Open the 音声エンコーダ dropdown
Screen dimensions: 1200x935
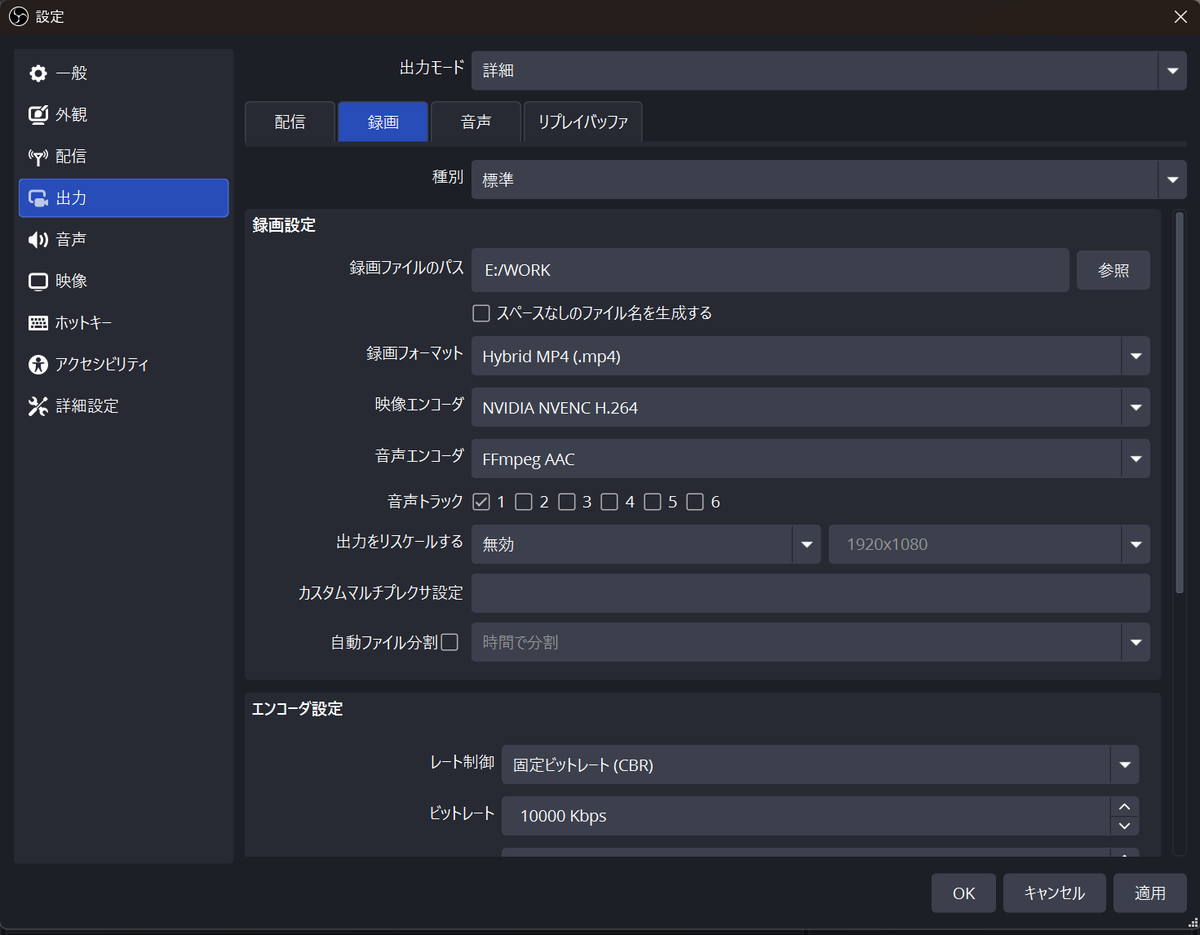[x=811, y=459]
